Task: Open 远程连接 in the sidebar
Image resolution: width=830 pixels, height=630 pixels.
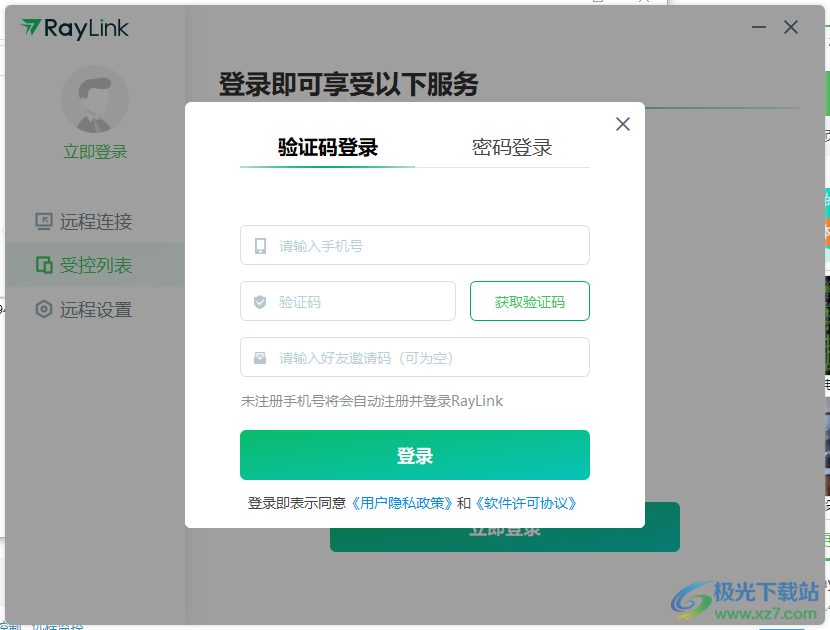Action: click(95, 221)
